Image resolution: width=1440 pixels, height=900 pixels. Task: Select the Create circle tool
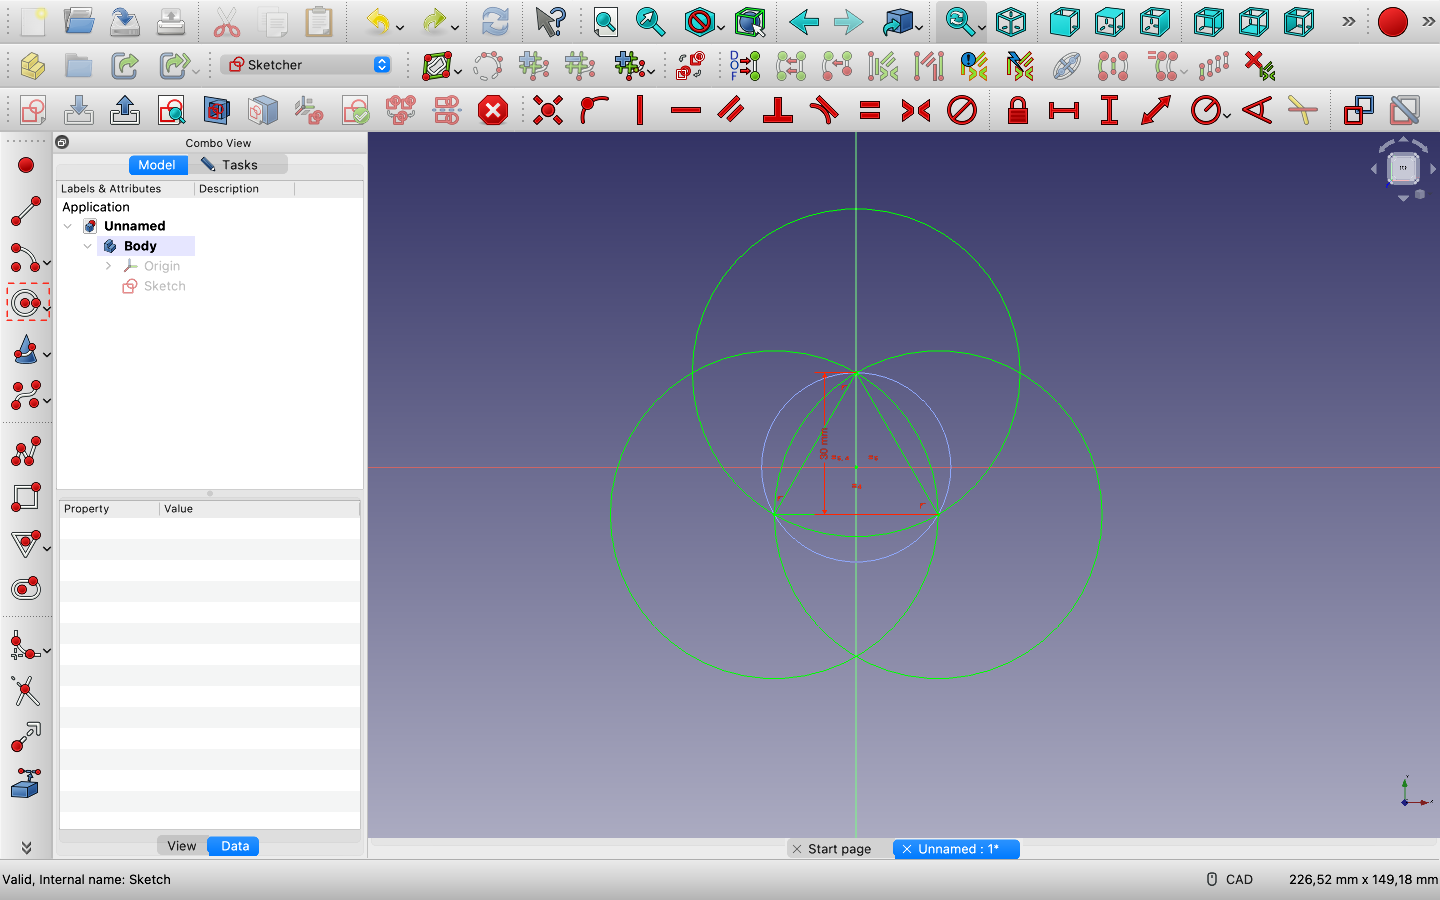pyautogui.click(x=26, y=301)
